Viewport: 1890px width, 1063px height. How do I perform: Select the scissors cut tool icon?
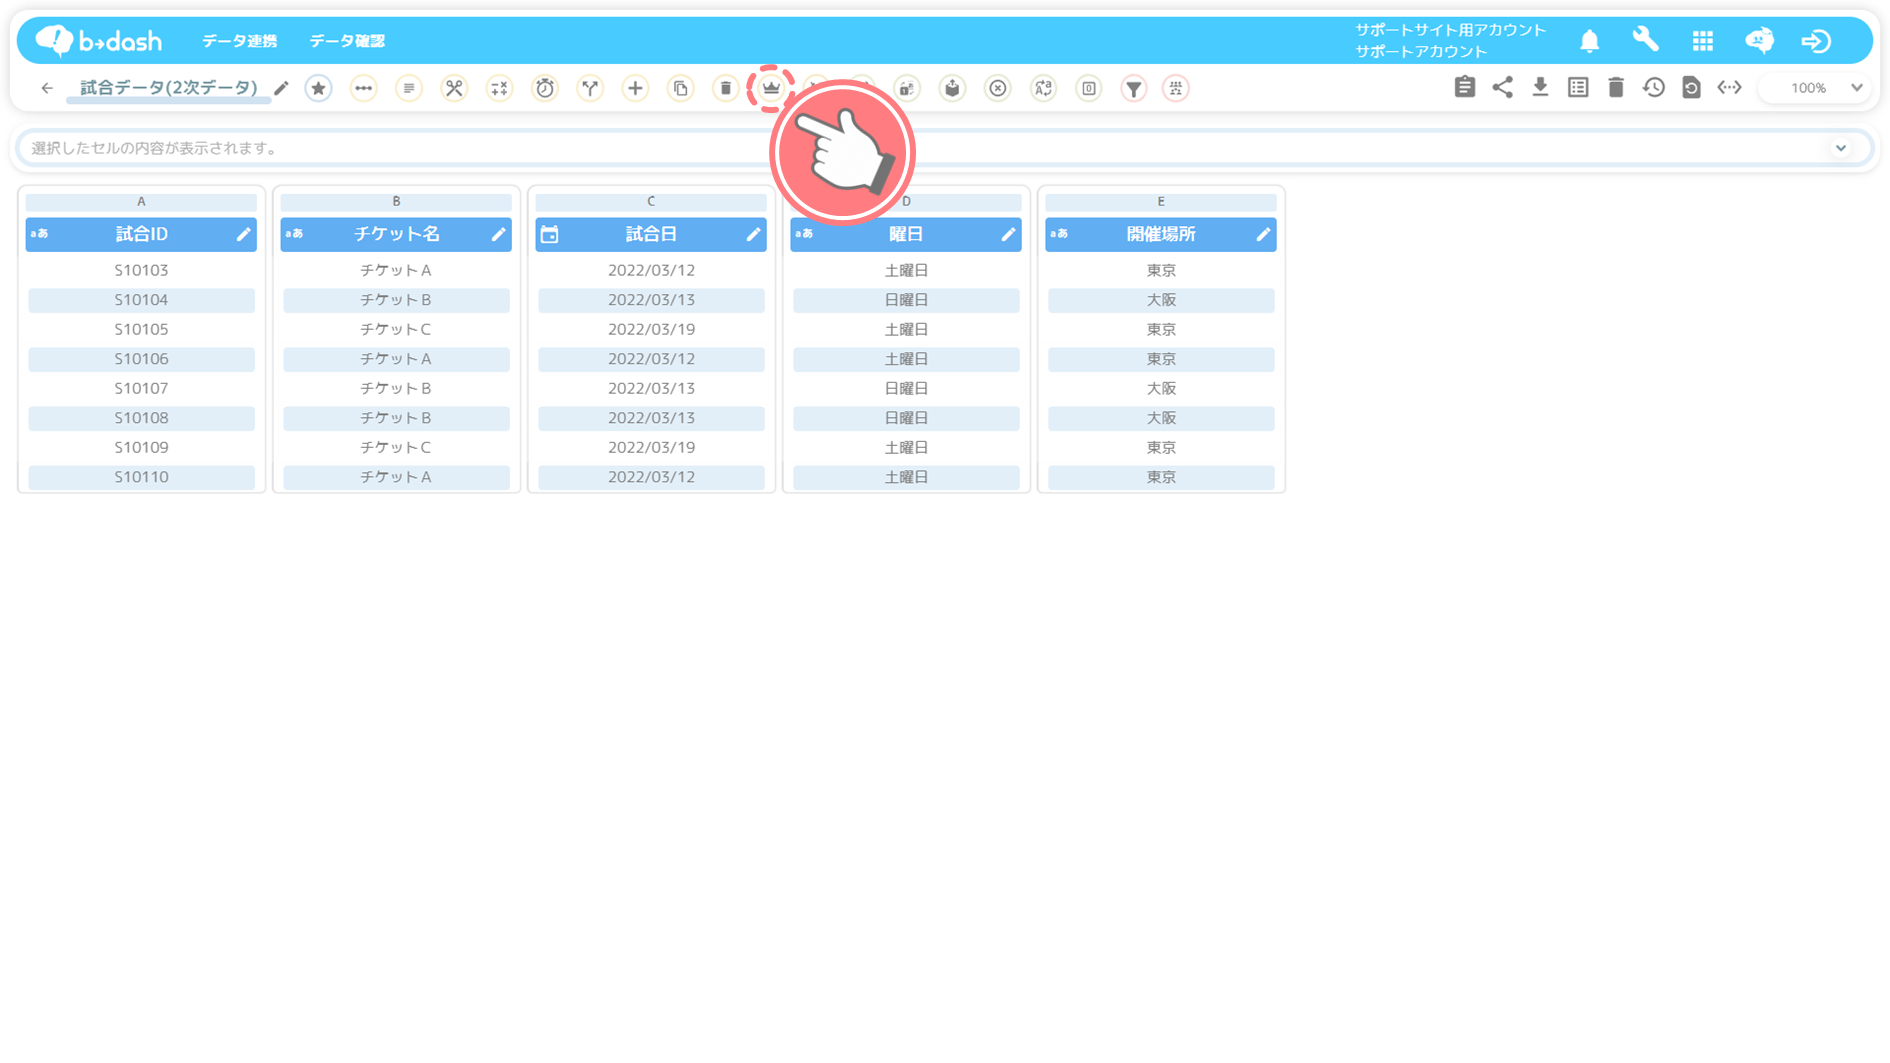coord(454,88)
